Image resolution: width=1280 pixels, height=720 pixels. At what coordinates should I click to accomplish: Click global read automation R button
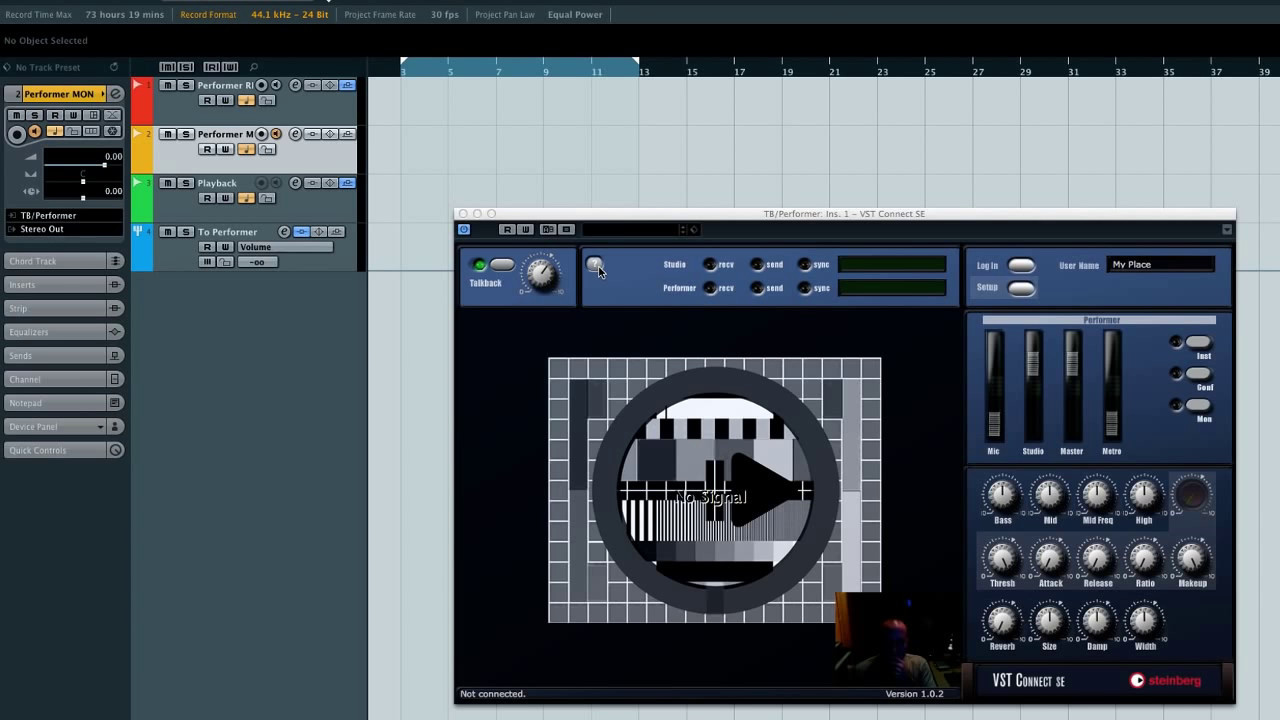211,67
